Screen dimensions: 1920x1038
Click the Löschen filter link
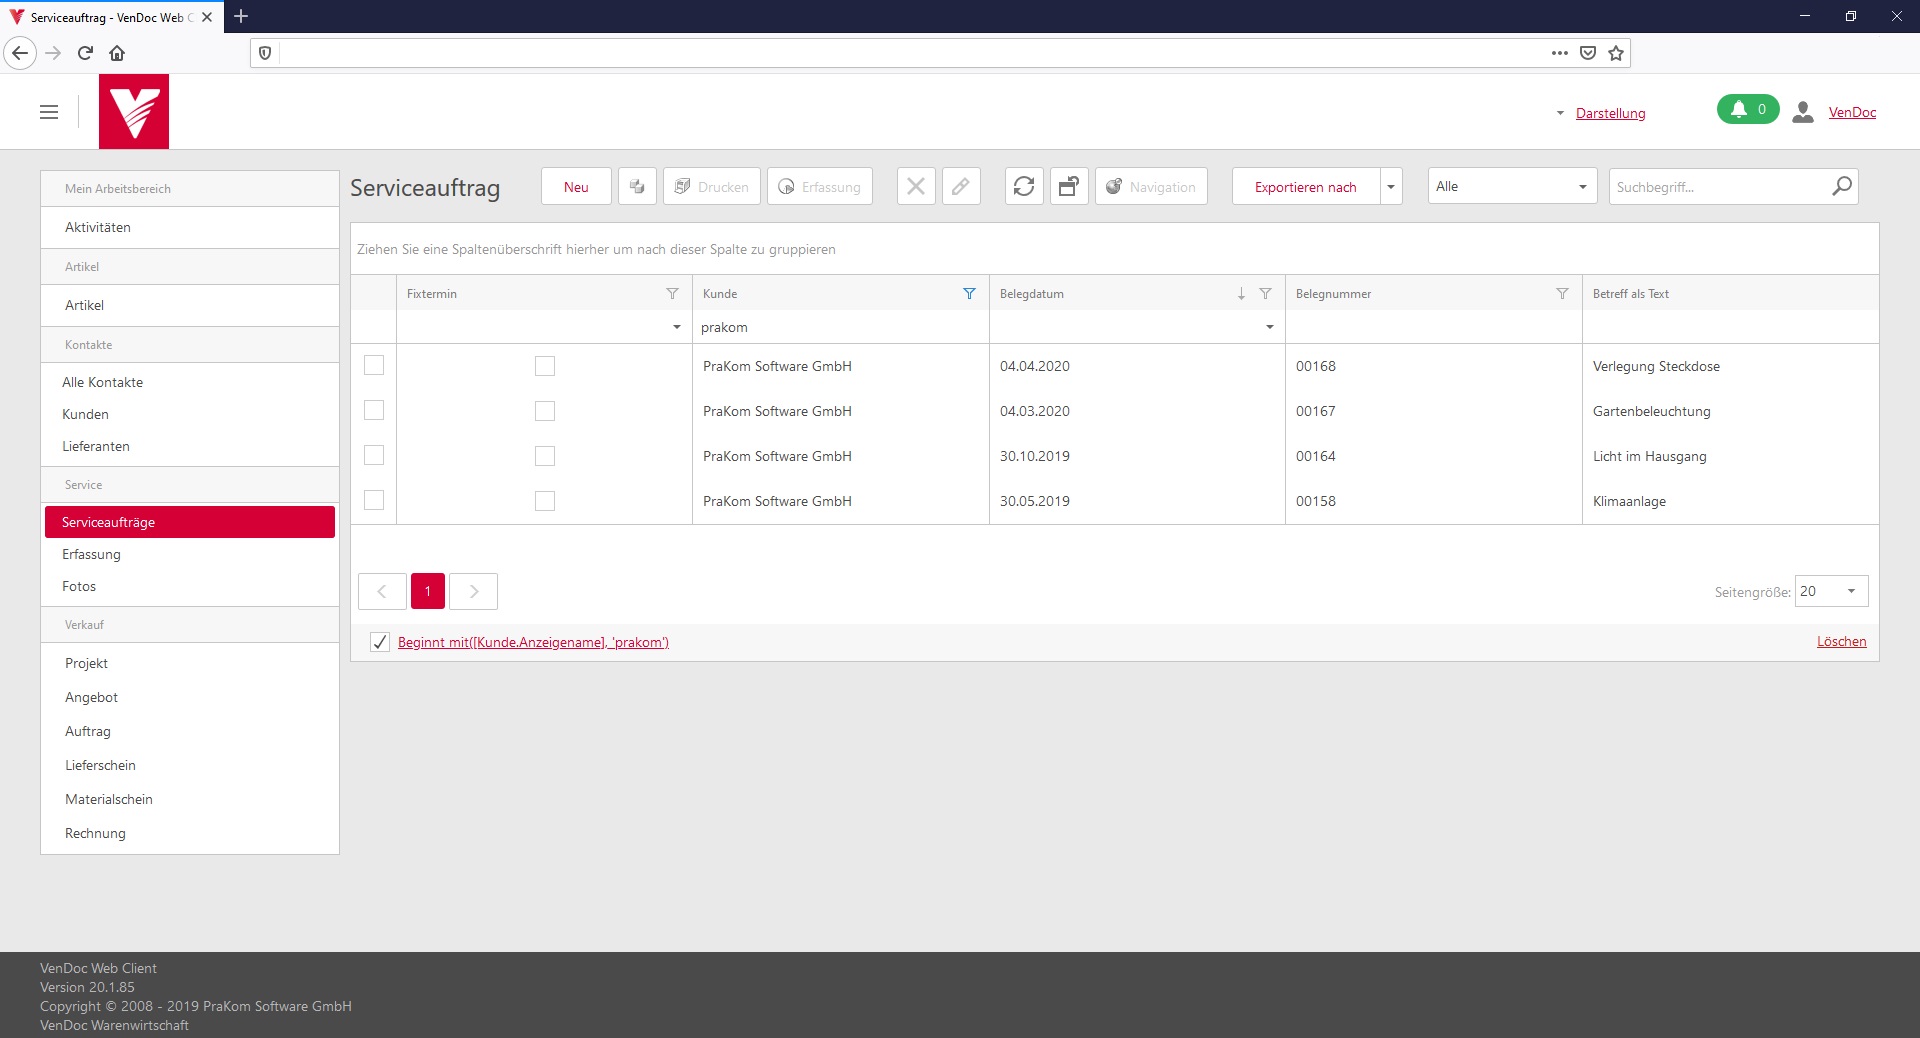(x=1841, y=642)
